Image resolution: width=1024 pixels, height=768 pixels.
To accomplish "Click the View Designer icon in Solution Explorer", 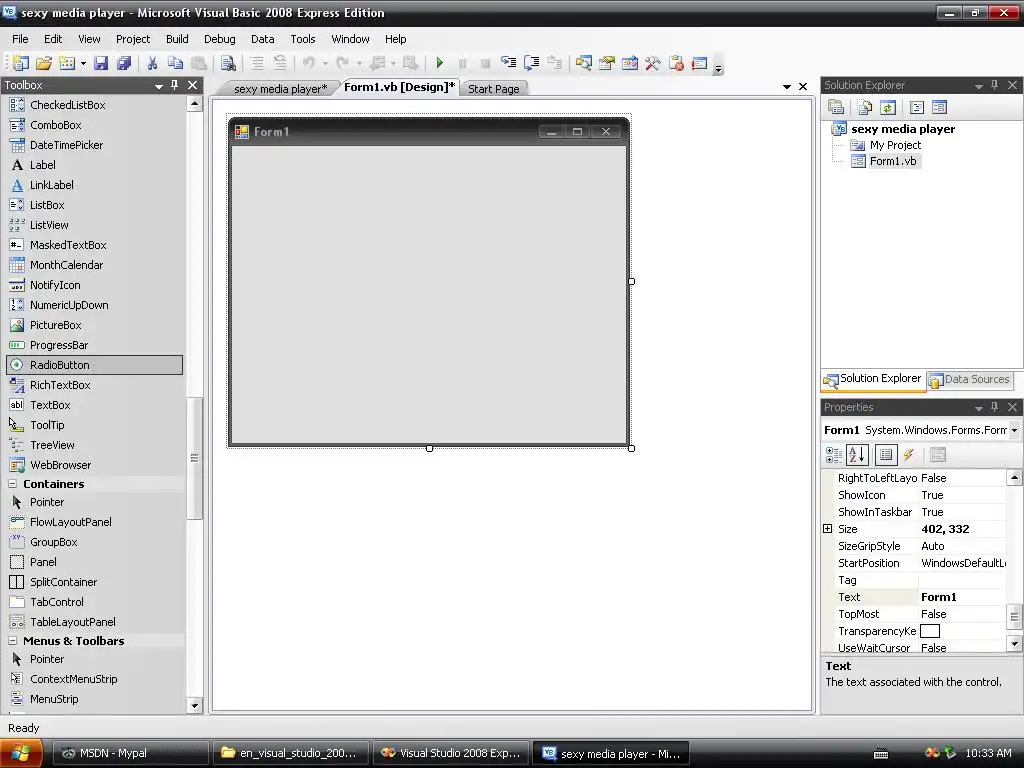I will click(940, 107).
